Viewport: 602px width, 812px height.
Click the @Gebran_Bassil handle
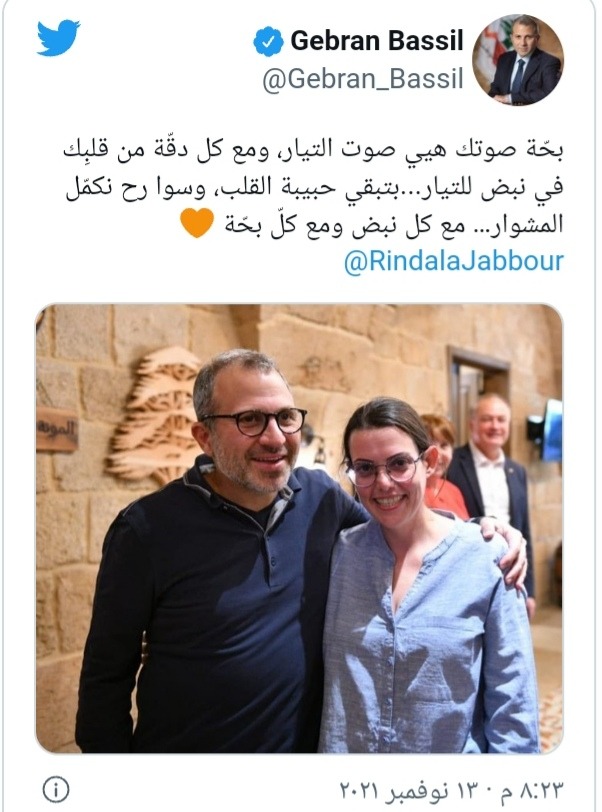[x=363, y=79]
